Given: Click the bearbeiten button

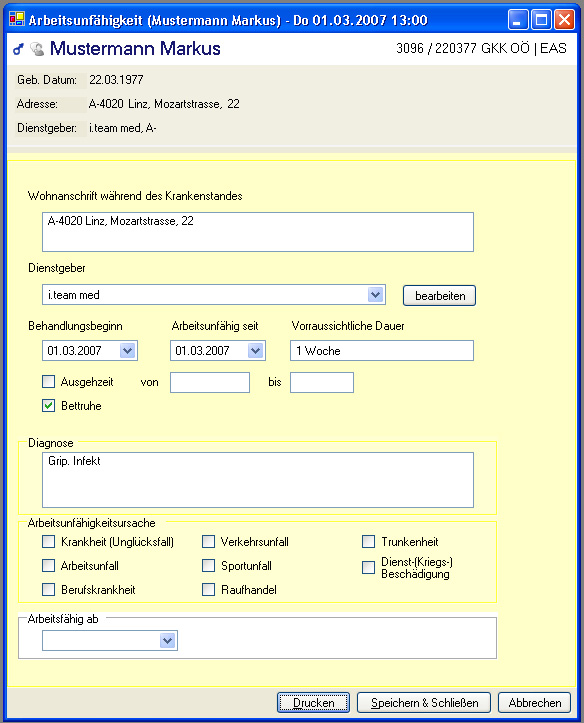Looking at the screenshot, I should click(439, 296).
